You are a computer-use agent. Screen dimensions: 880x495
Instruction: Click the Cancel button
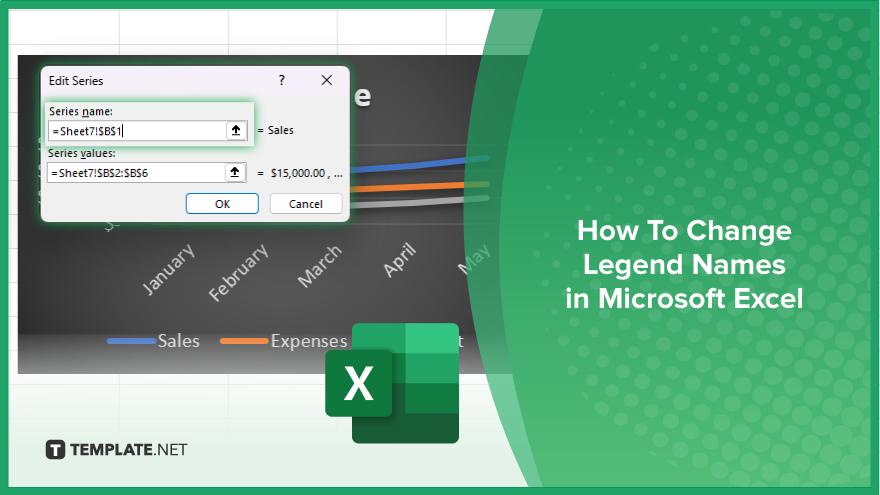point(306,204)
